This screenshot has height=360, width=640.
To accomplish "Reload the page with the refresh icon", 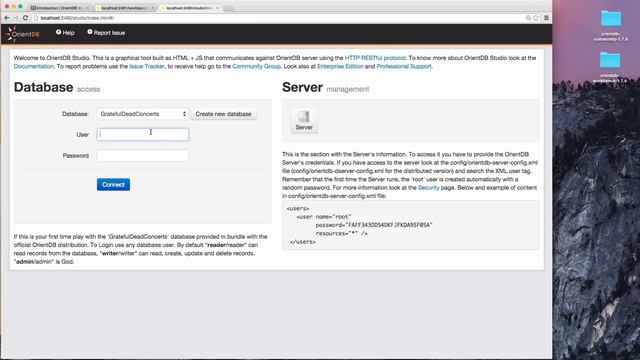I will 25,18.
